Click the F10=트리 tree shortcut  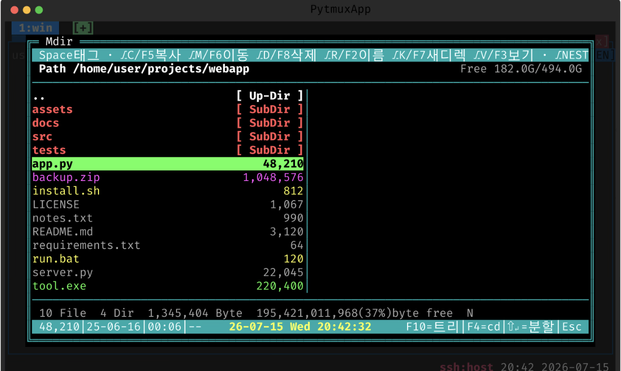[x=432, y=327]
